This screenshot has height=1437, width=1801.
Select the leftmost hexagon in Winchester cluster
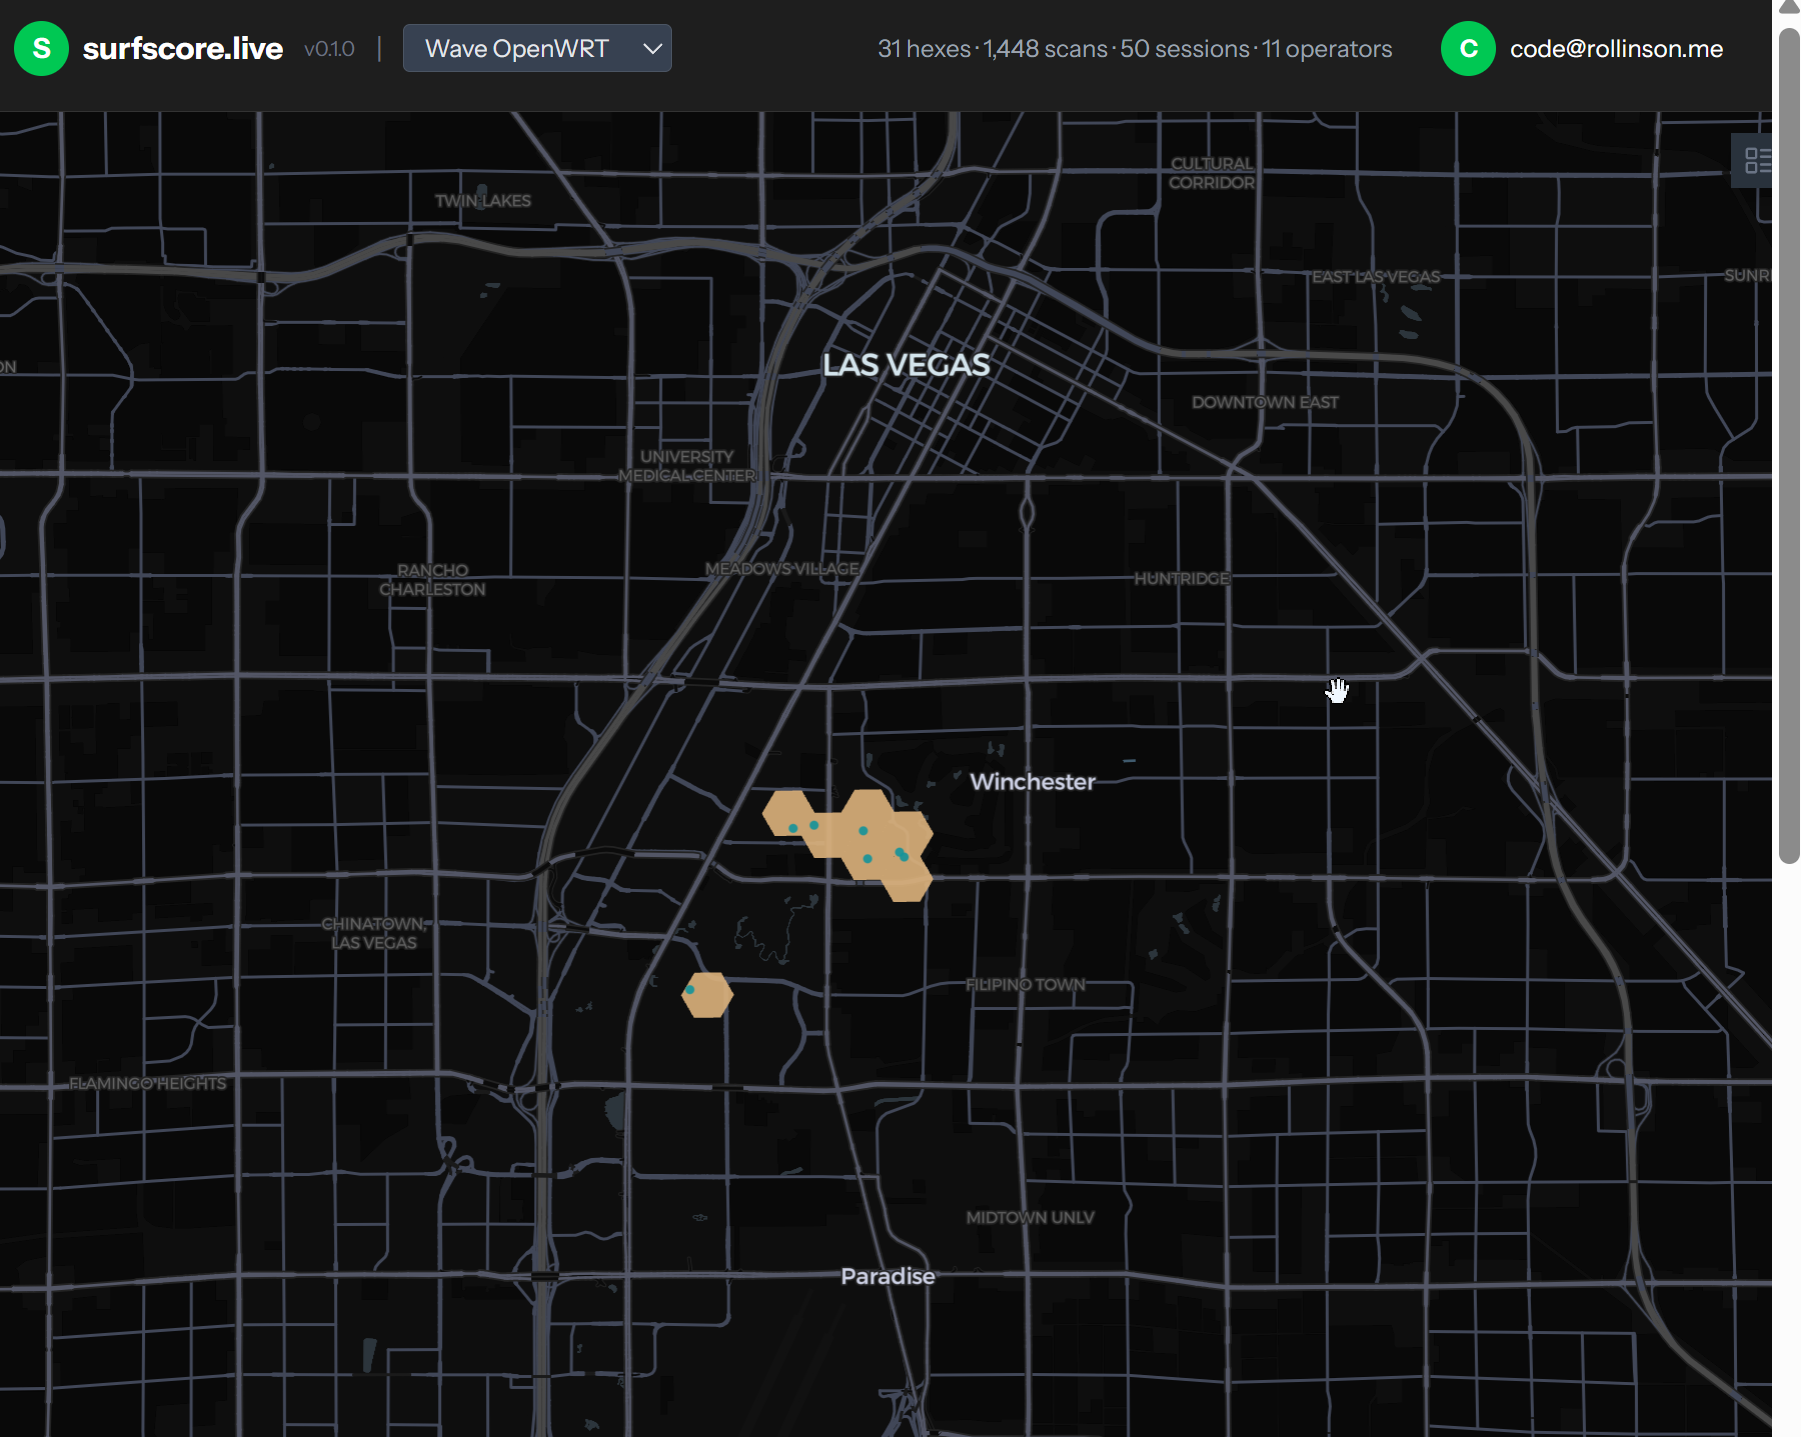pyautogui.click(x=788, y=813)
